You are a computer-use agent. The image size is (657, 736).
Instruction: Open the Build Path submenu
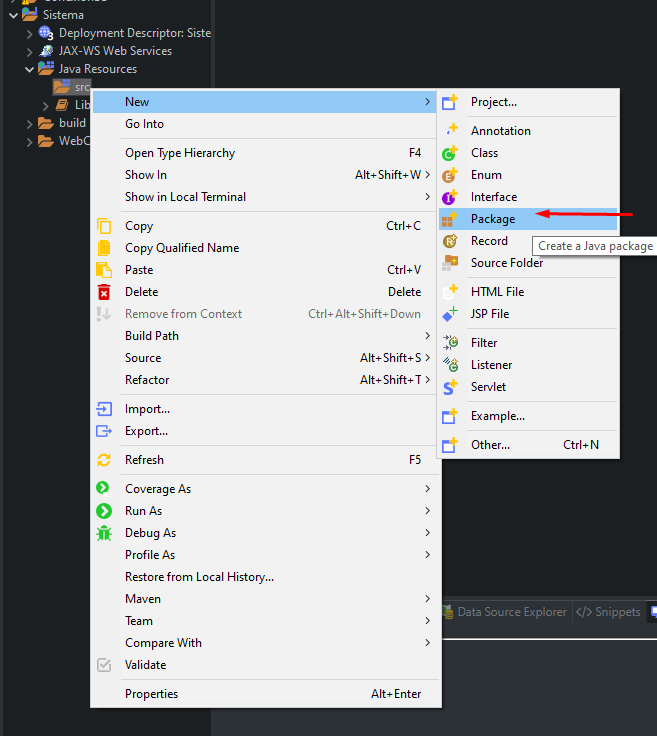pos(152,336)
